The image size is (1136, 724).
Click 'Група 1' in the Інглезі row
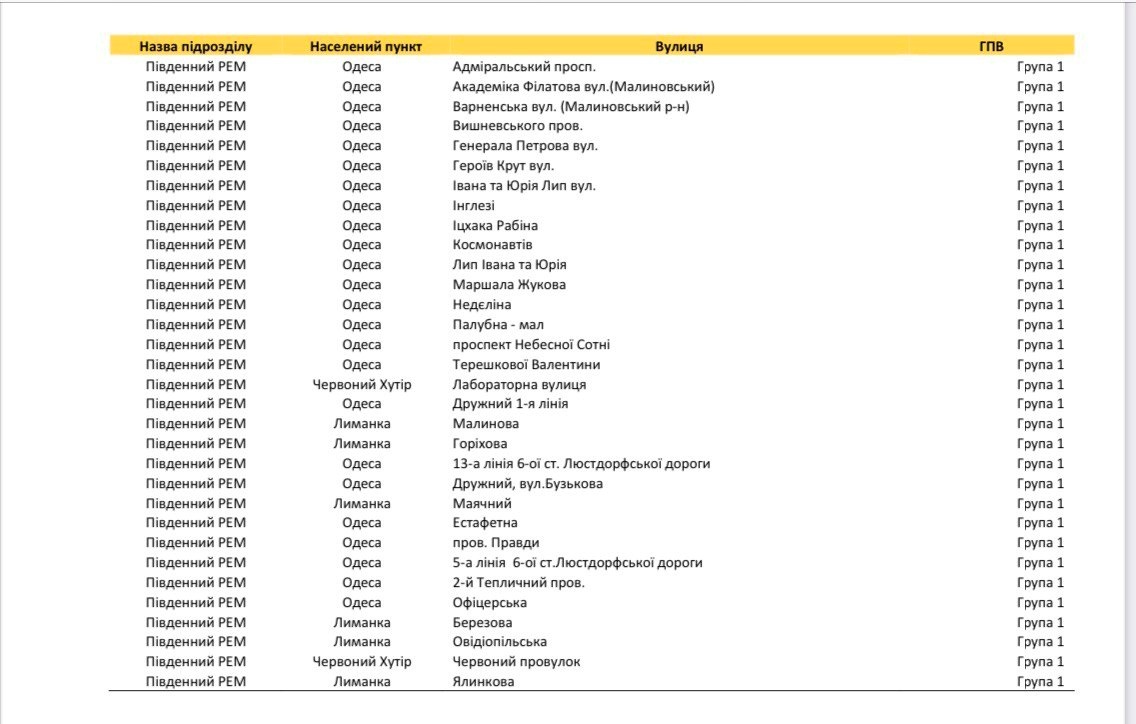click(x=1040, y=206)
